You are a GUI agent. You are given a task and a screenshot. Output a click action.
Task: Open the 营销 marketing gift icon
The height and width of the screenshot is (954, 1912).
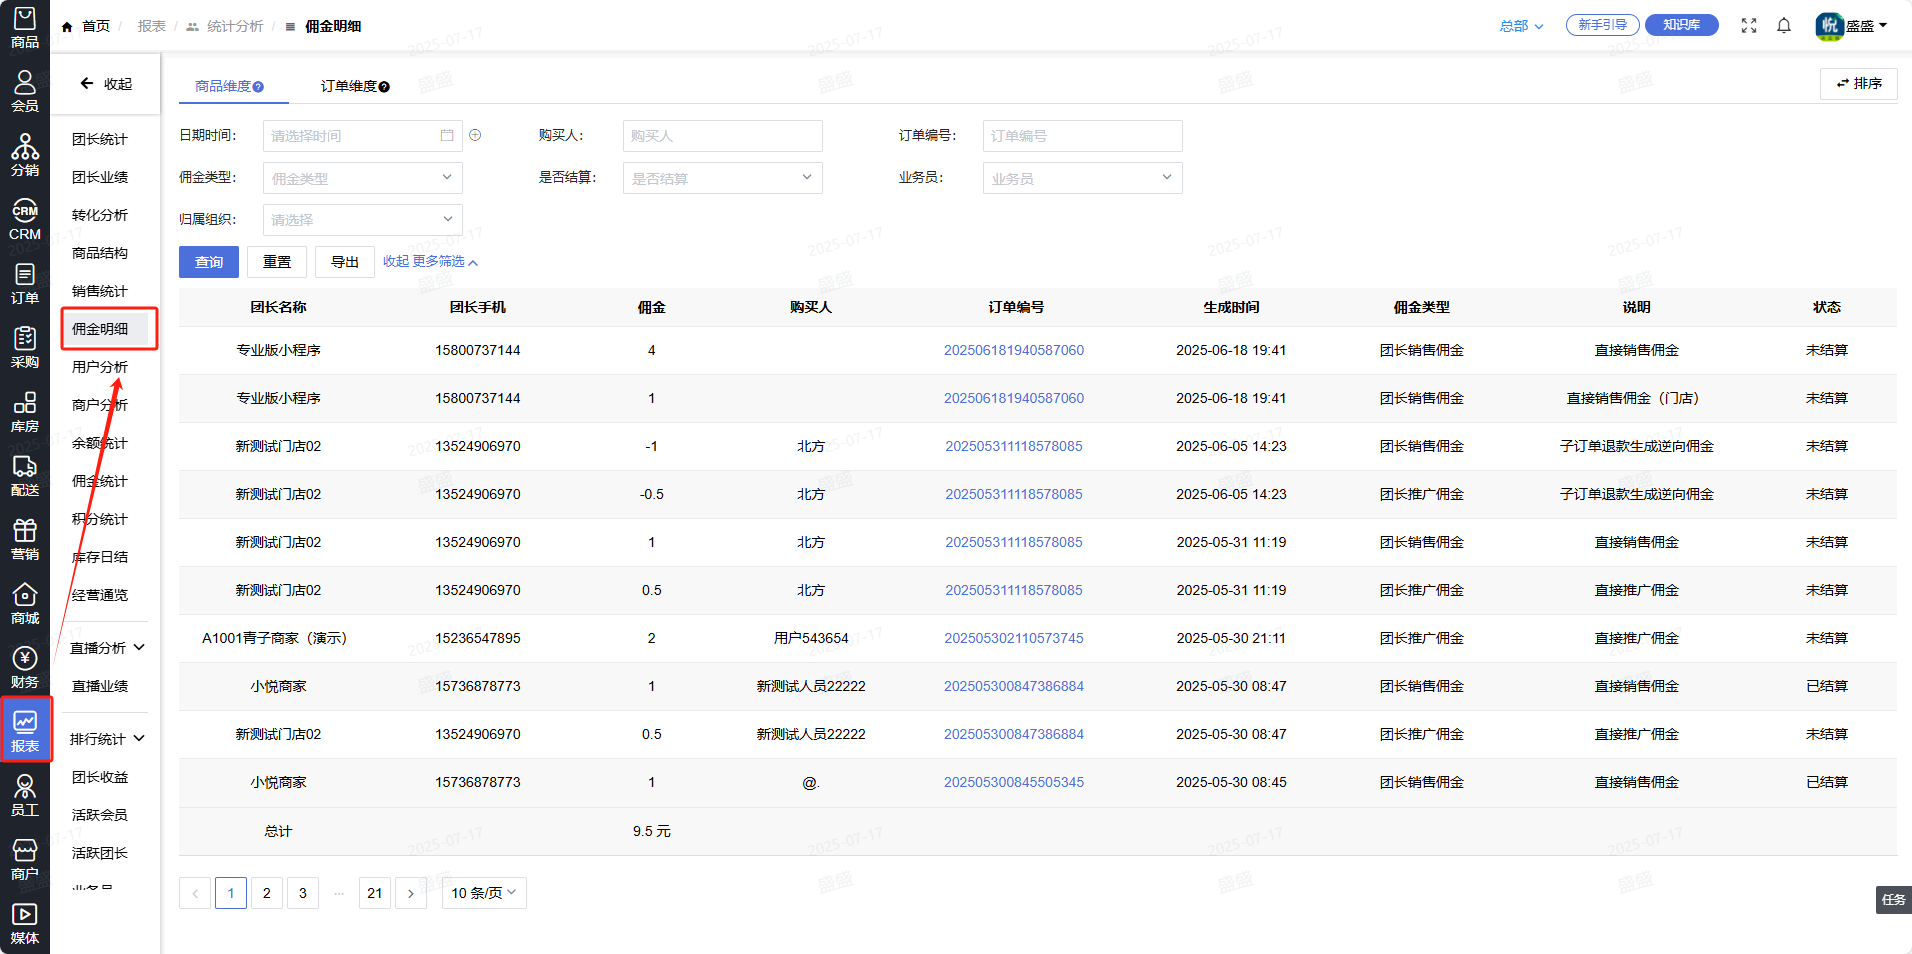[25, 539]
